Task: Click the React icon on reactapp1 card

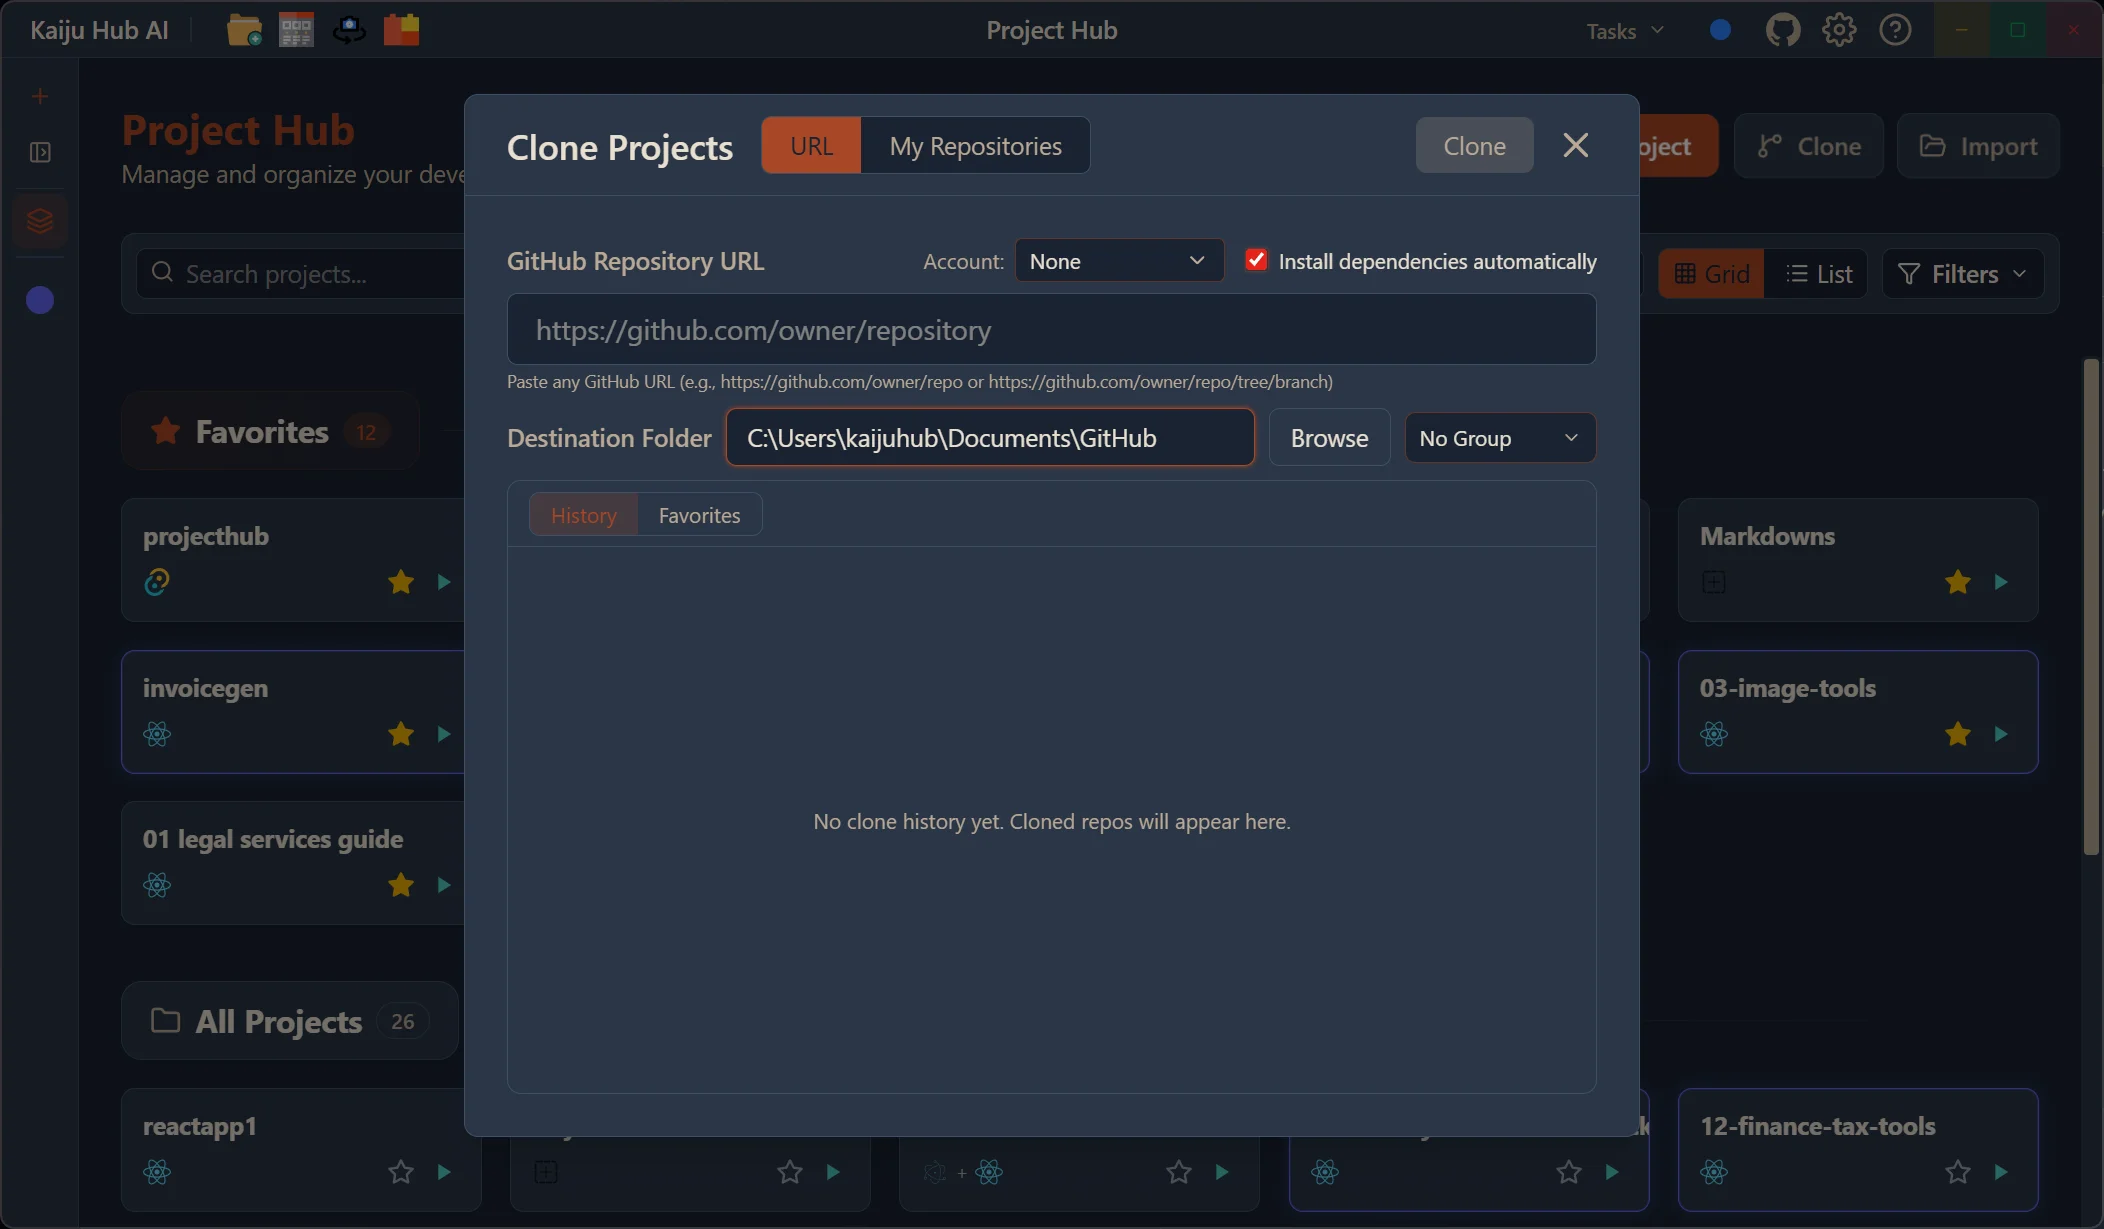Action: click(x=157, y=1172)
